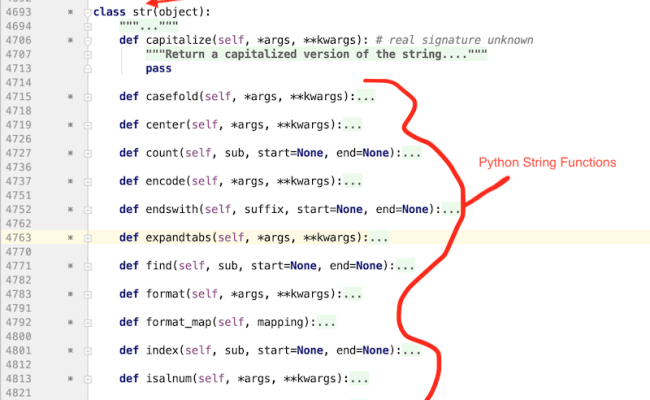Collapse the class str fold toggle
This screenshot has width=650, height=400.
87,13
